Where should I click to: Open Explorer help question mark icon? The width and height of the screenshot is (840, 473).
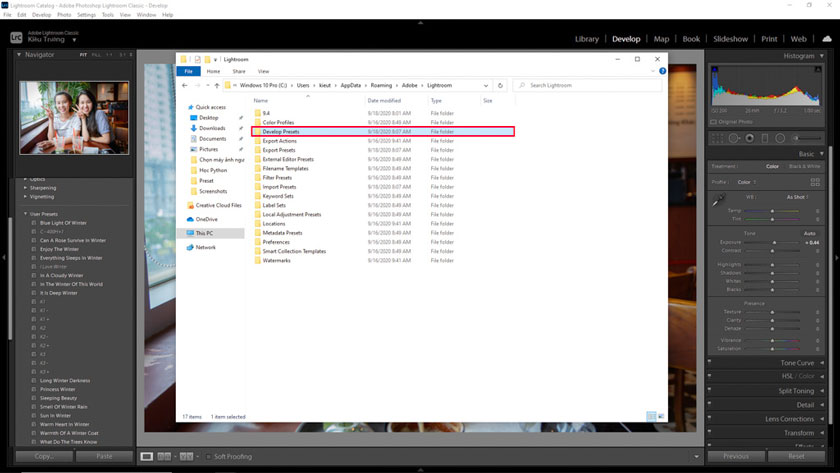[663, 71]
